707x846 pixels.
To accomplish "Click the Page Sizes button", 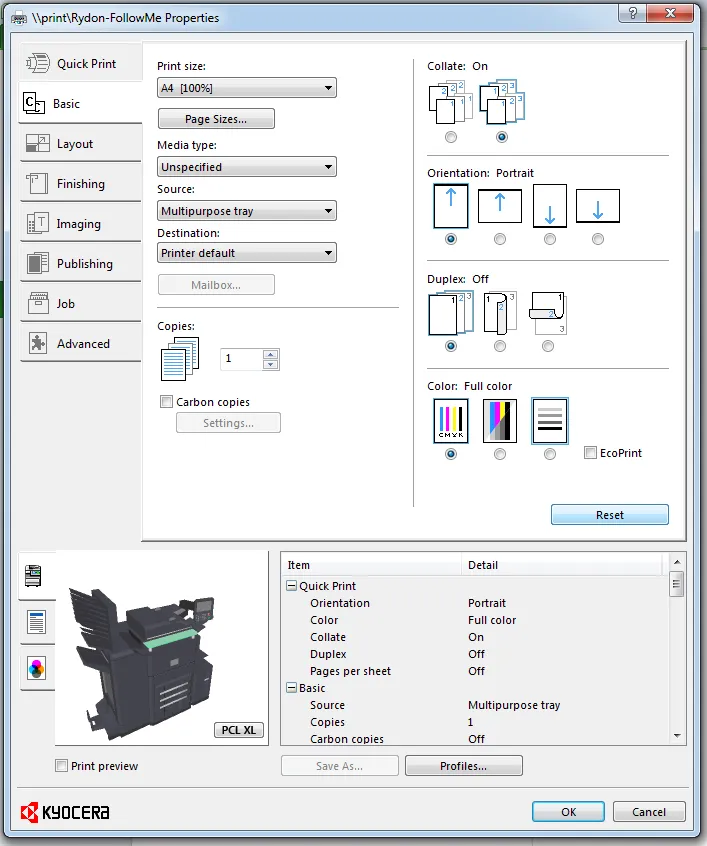I will pyautogui.click(x=216, y=119).
